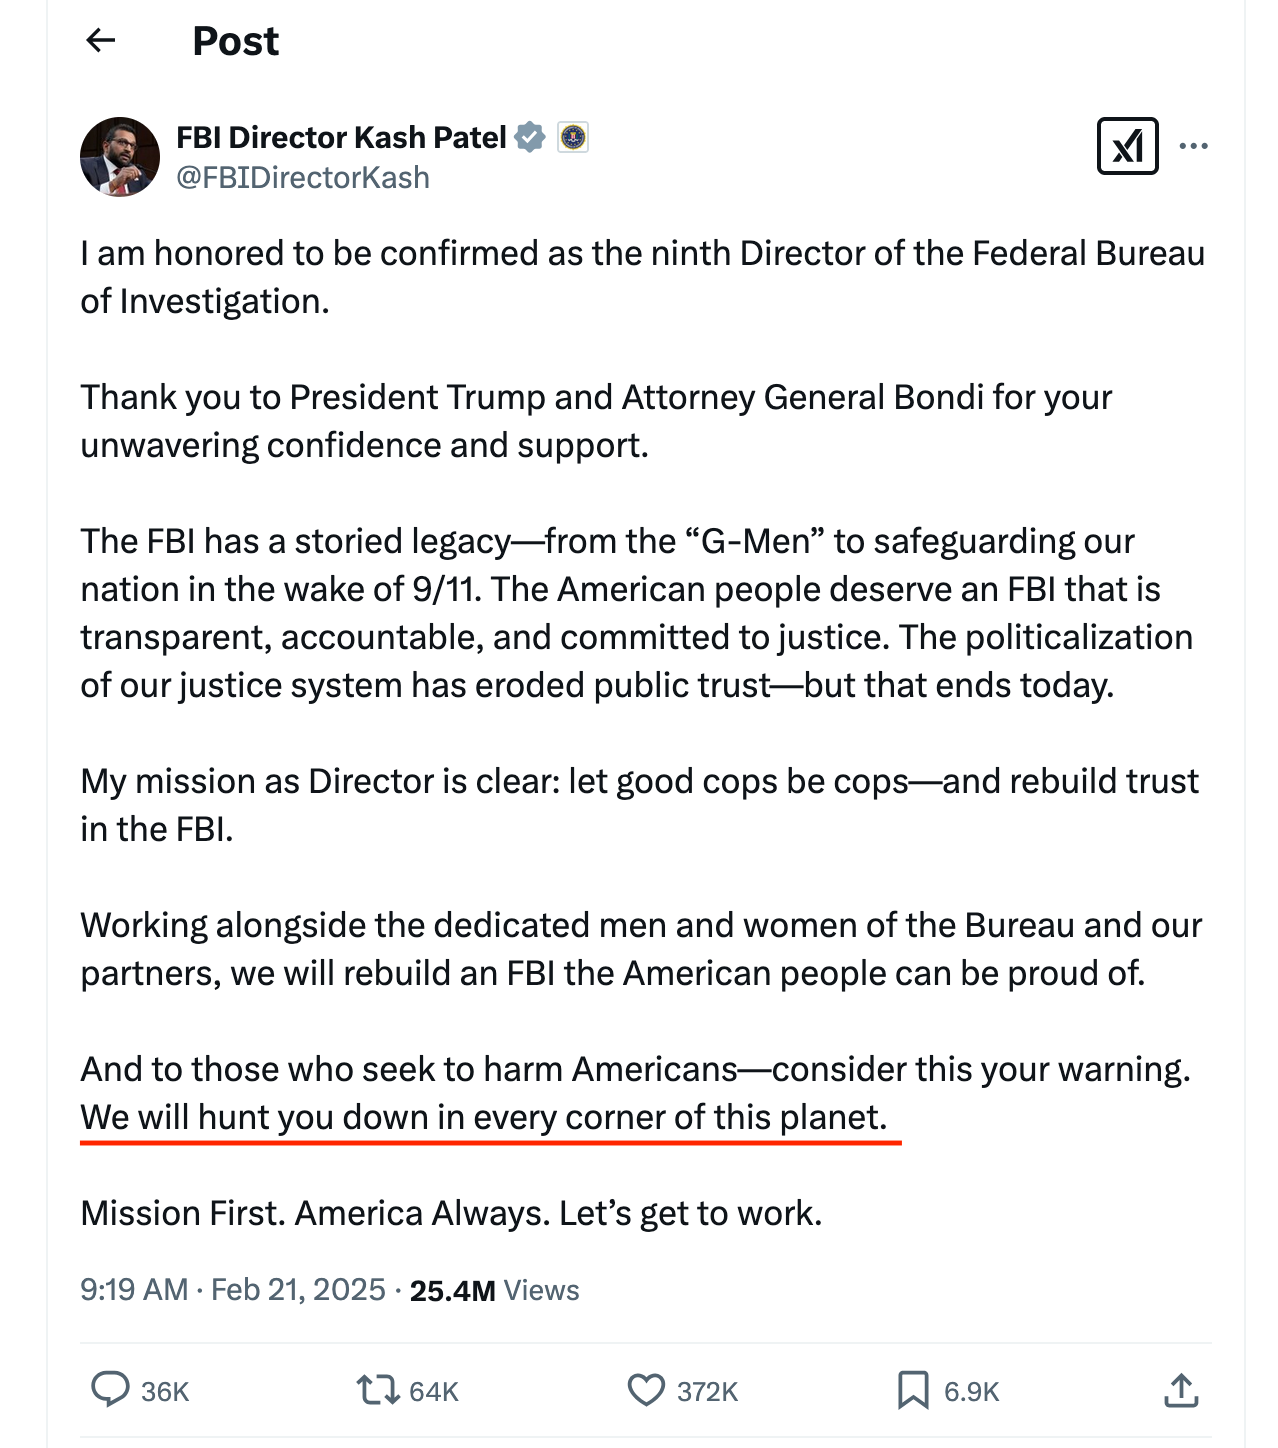Share the post via the upload icon
The width and height of the screenshot is (1278, 1448).
click(1181, 1390)
